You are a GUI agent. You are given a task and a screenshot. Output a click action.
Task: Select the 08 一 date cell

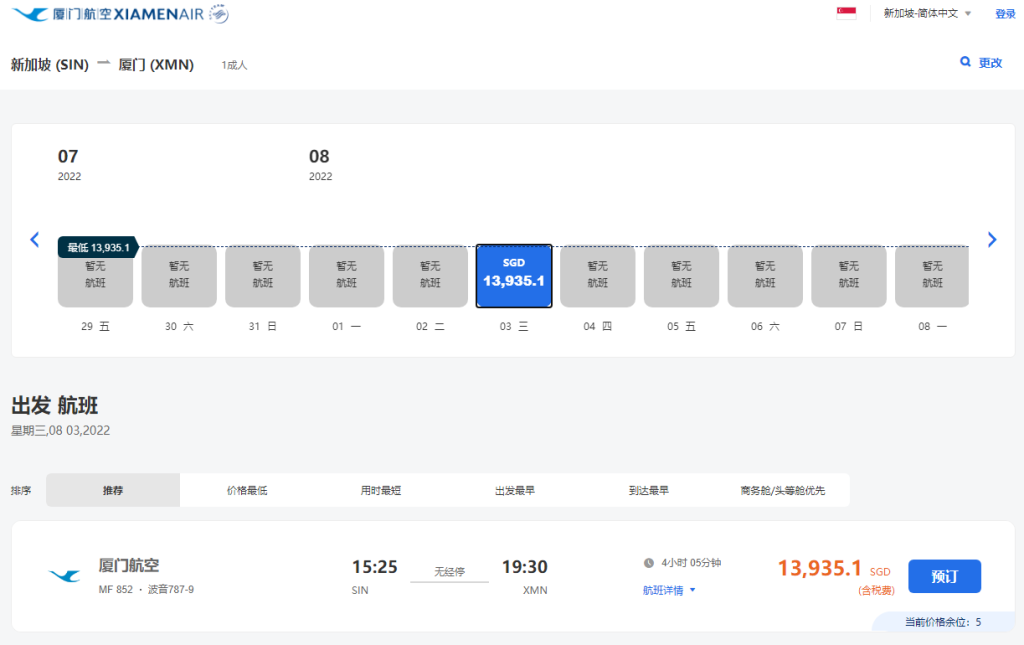(932, 276)
